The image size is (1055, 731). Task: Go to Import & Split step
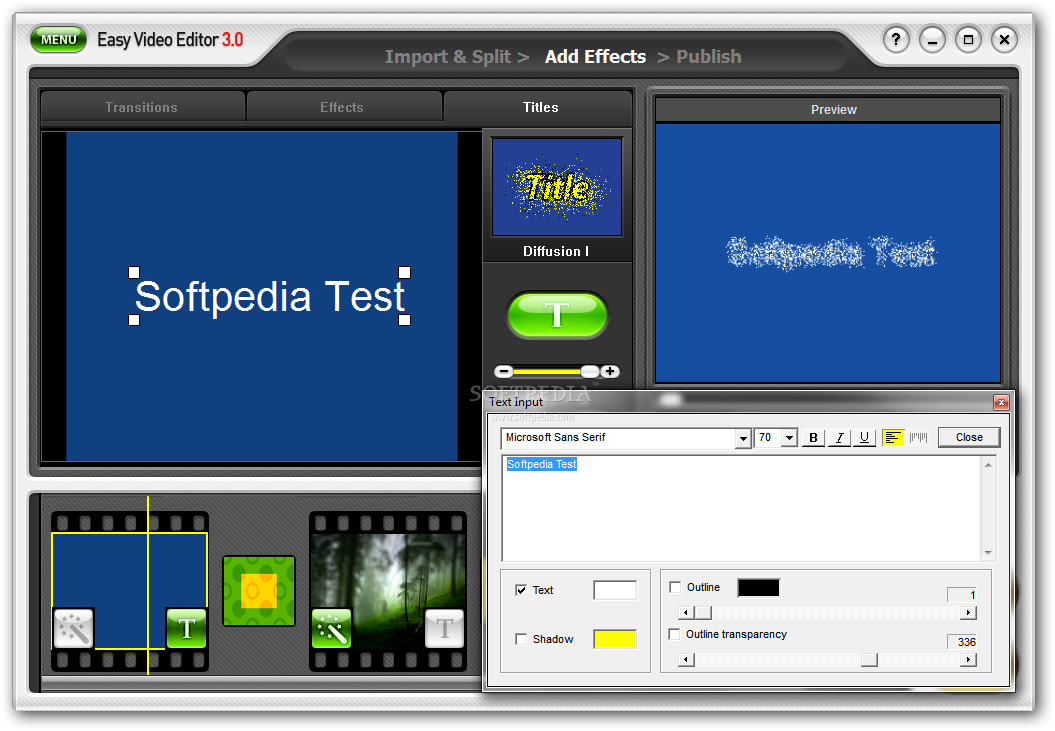448,57
